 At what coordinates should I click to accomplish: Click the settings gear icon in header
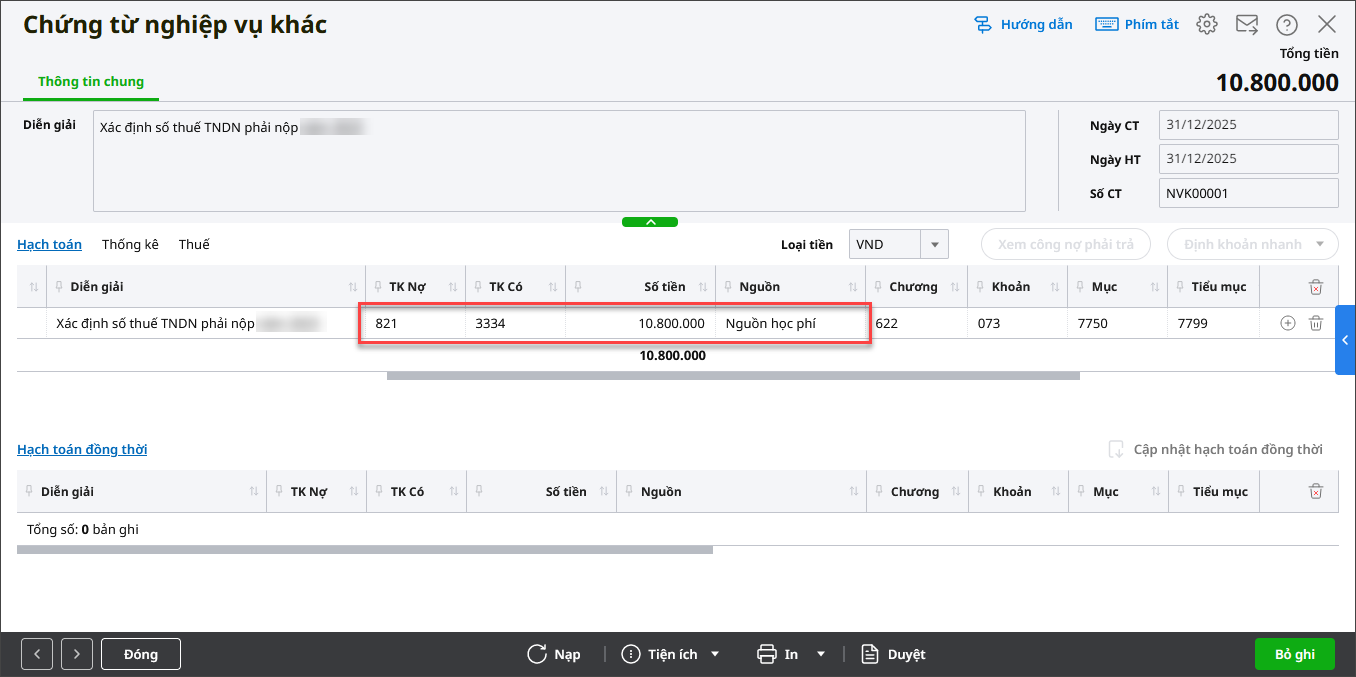point(1207,25)
